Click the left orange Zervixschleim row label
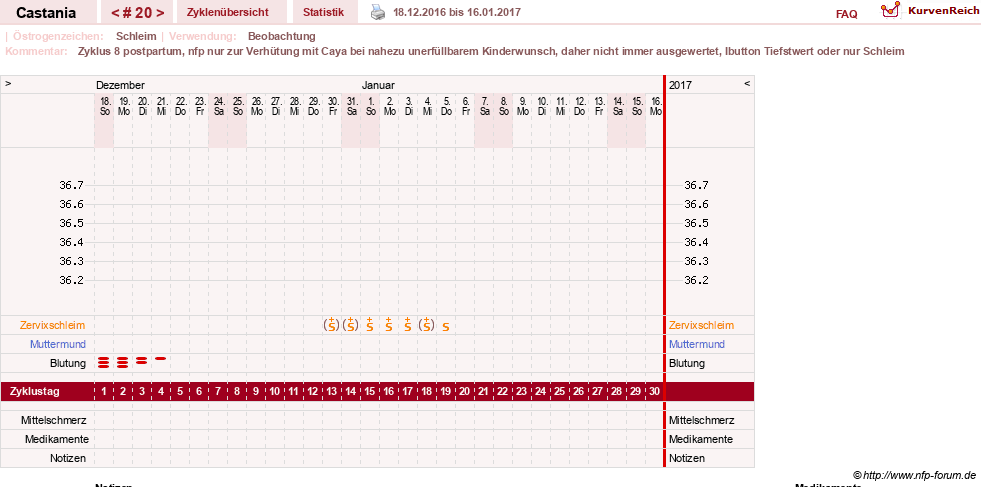 tap(53, 326)
